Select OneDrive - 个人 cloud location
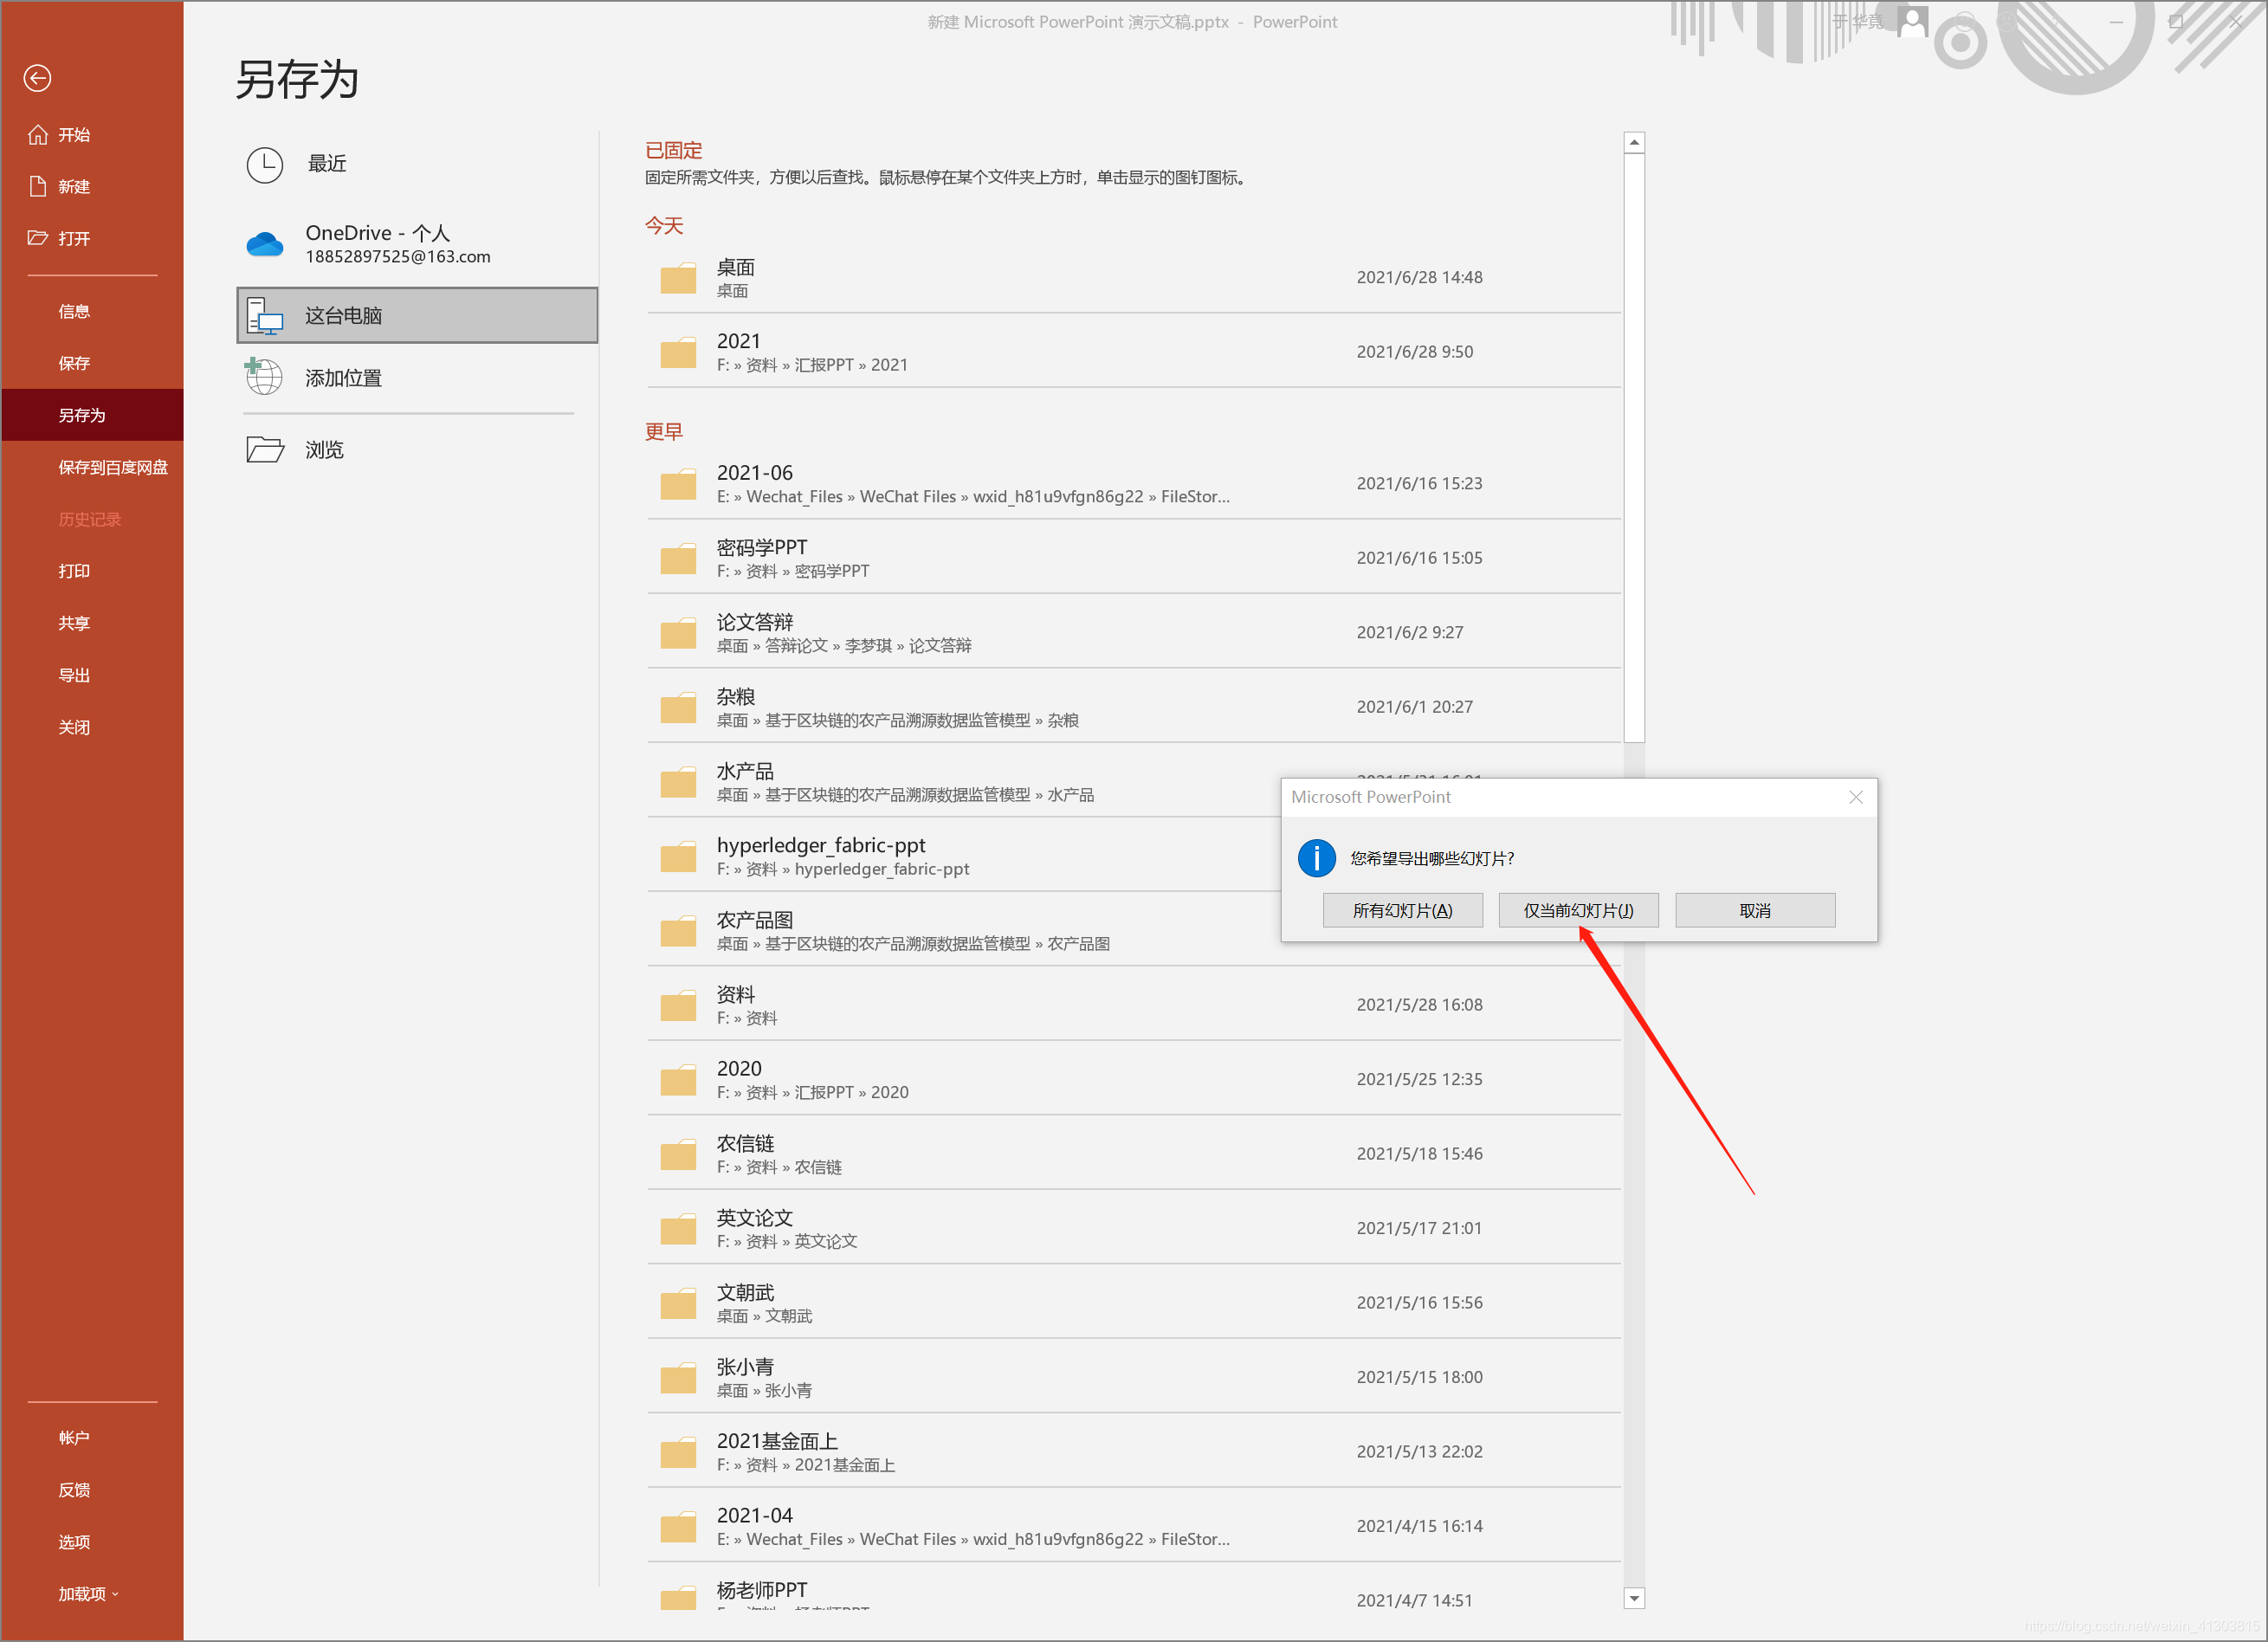The height and width of the screenshot is (1642, 2268). point(417,244)
